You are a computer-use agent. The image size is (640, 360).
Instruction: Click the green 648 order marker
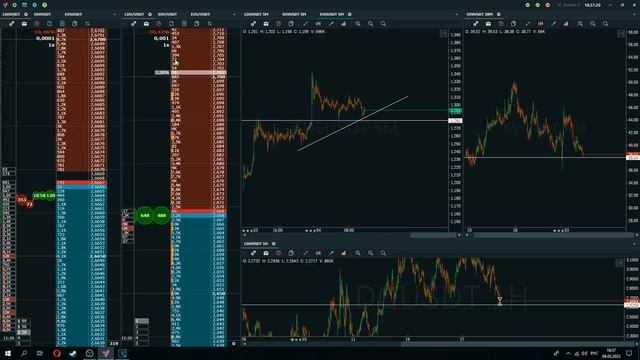click(x=145, y=216)
